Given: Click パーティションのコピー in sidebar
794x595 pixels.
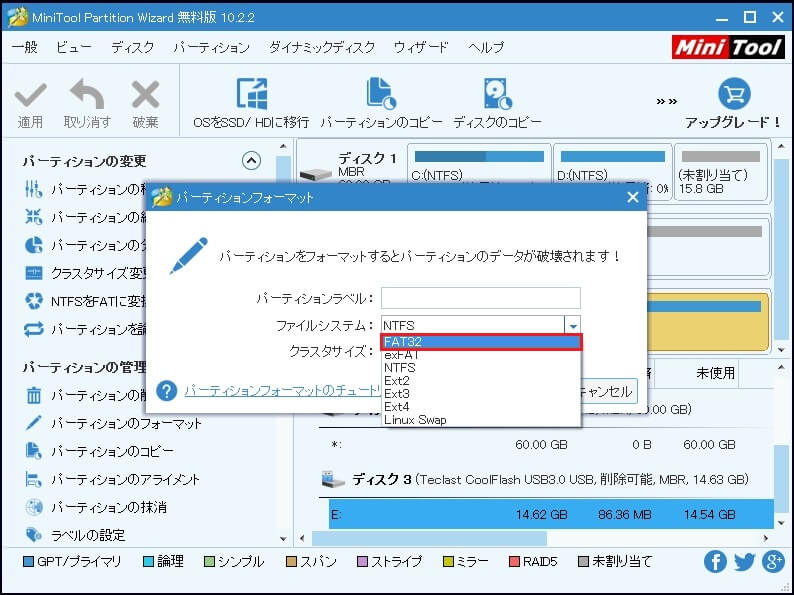Looking at the screenshot, I should coord(112,451).
